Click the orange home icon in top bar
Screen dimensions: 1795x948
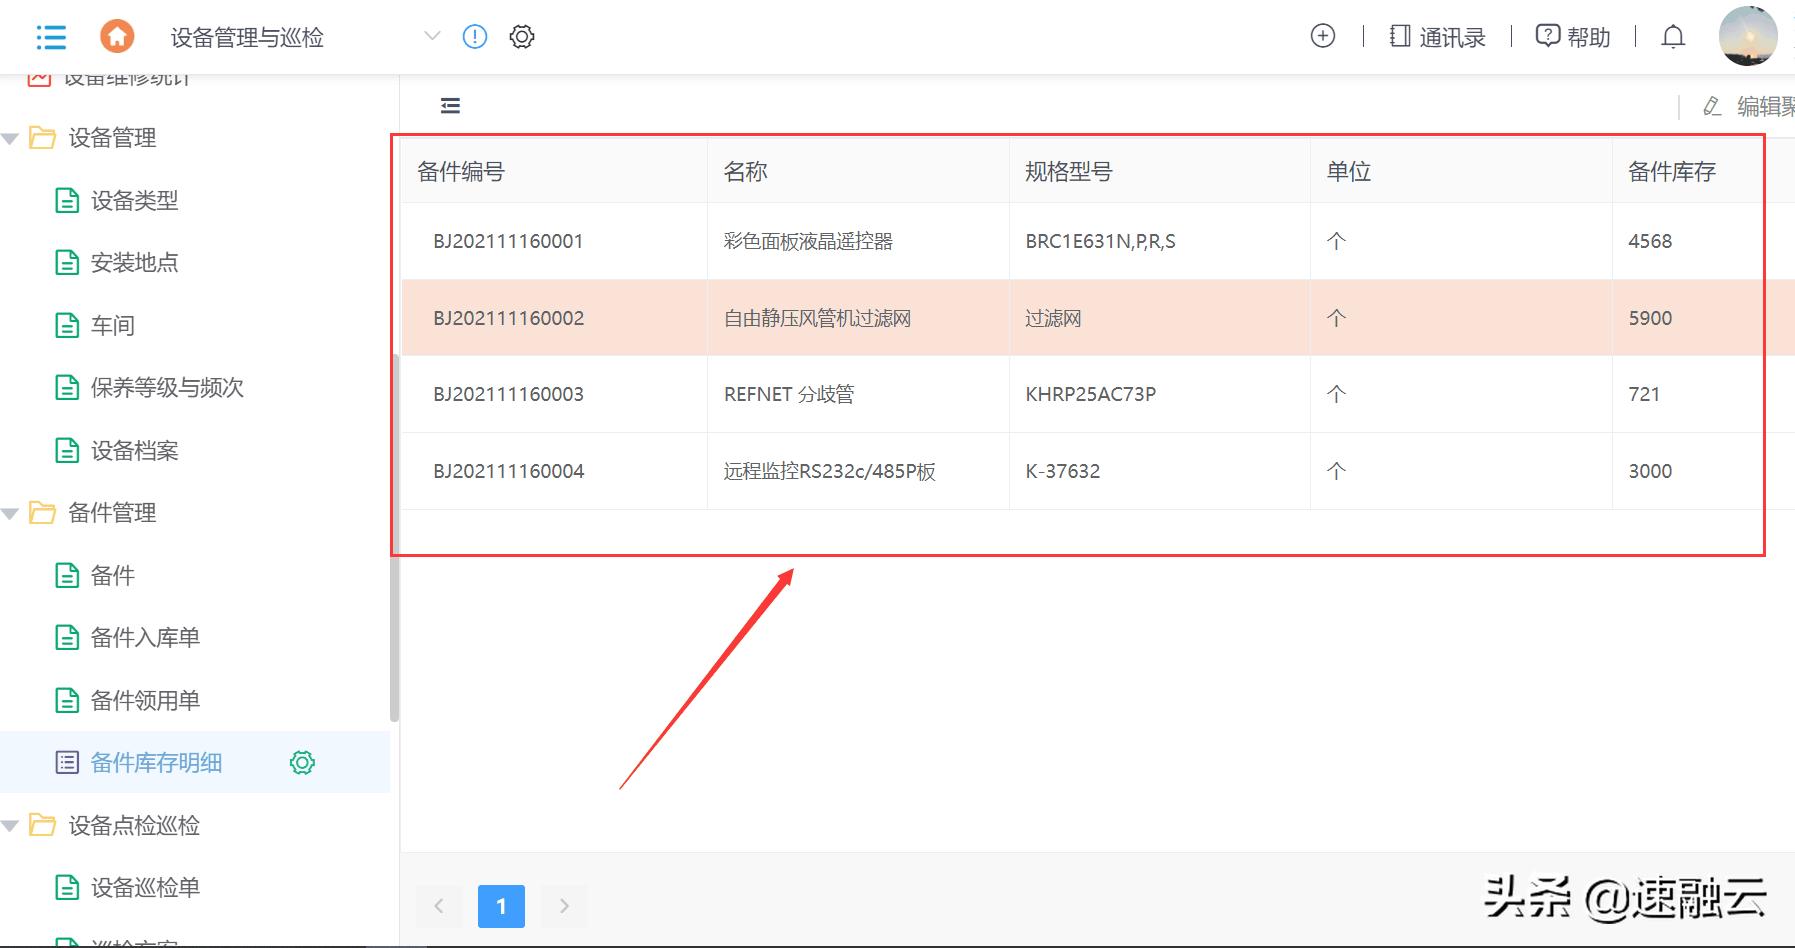point(117,36)
